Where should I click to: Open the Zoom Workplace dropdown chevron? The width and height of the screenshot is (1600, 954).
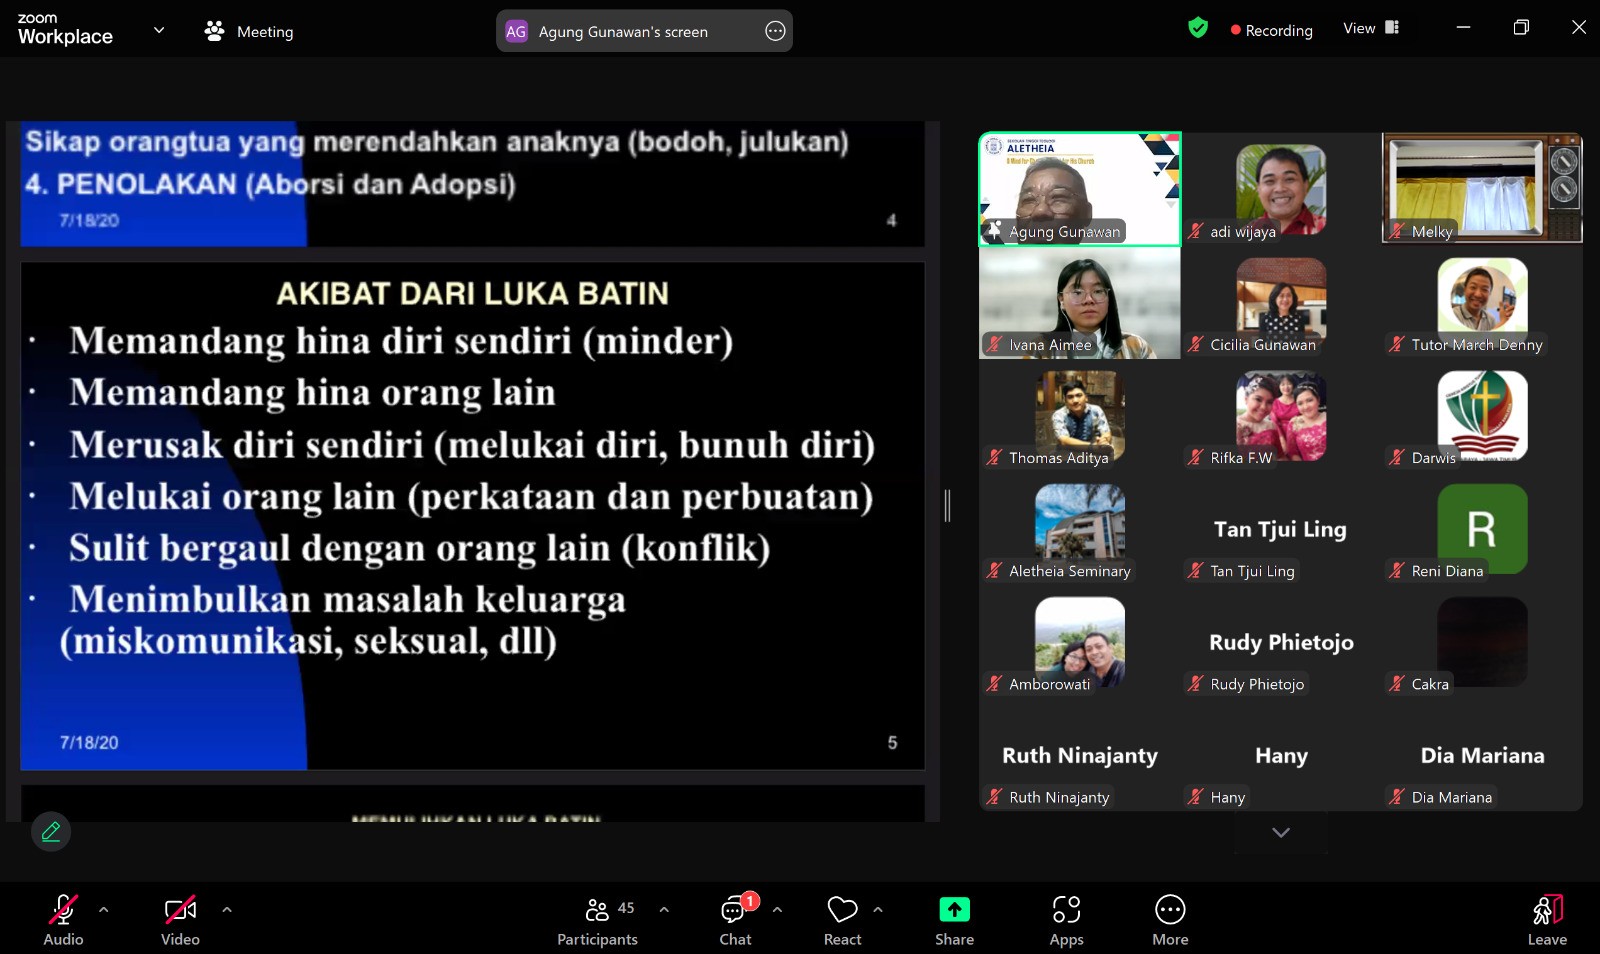(x=159, y=30)
